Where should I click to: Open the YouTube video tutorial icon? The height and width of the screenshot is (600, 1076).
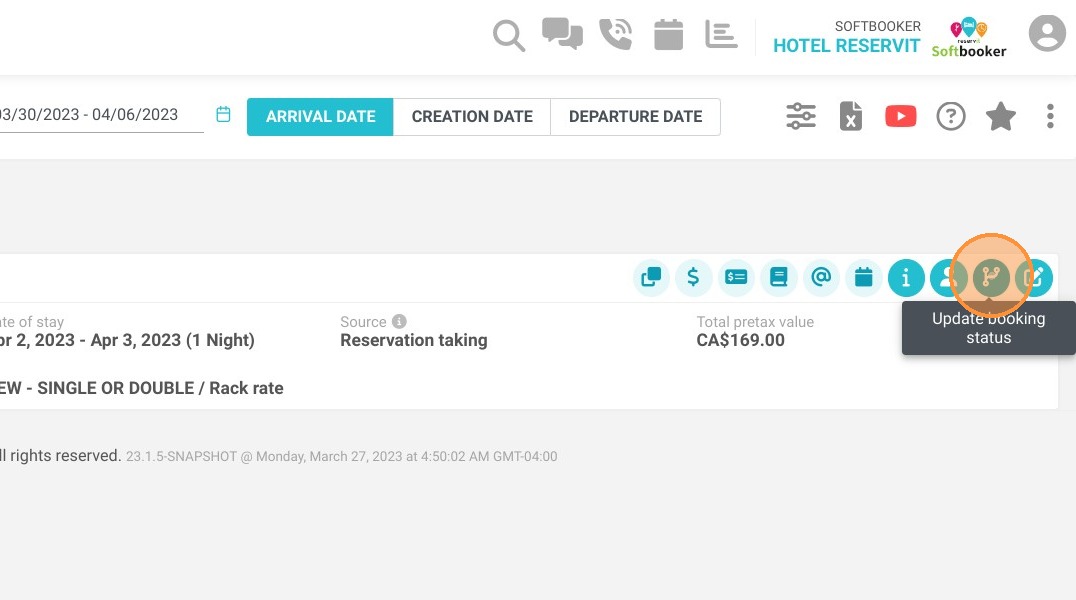[x=901, y=116]
